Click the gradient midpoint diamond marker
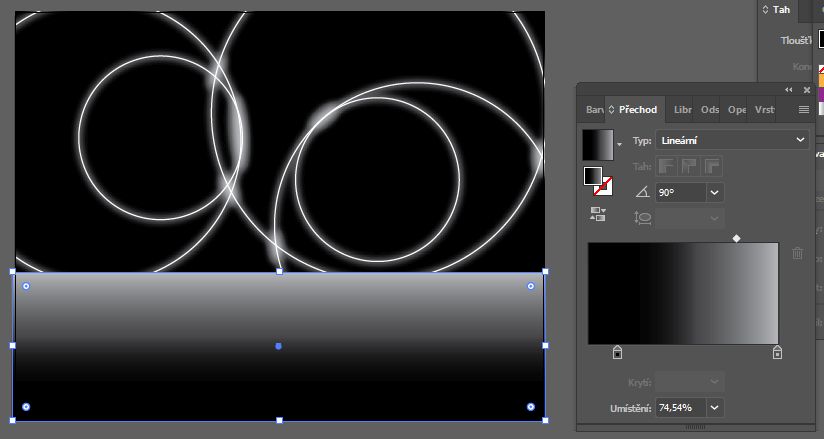The width and height of the screenshot is (824, 439). coord(737,238)
